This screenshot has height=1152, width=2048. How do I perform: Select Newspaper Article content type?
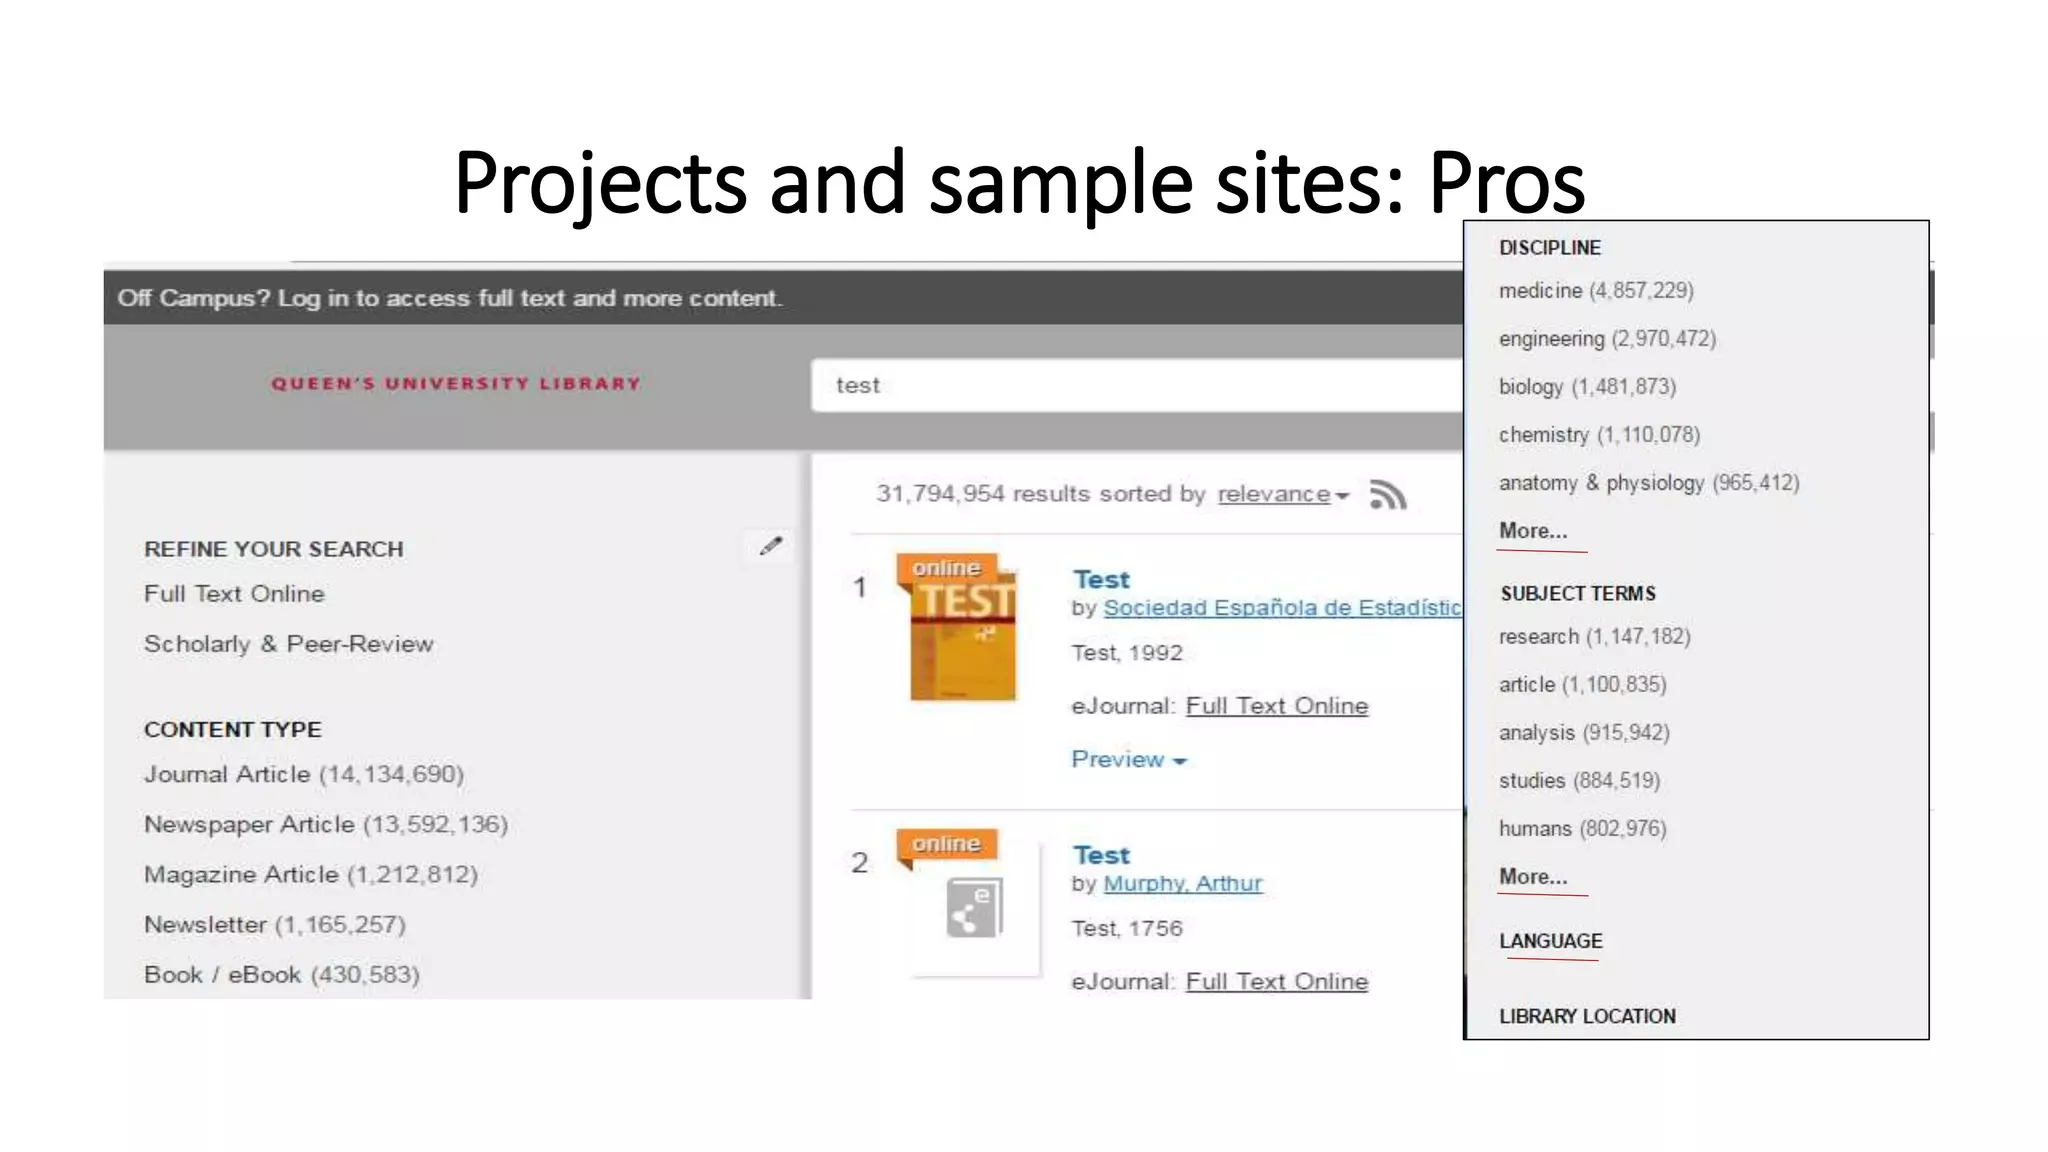(x=326, y=825)
